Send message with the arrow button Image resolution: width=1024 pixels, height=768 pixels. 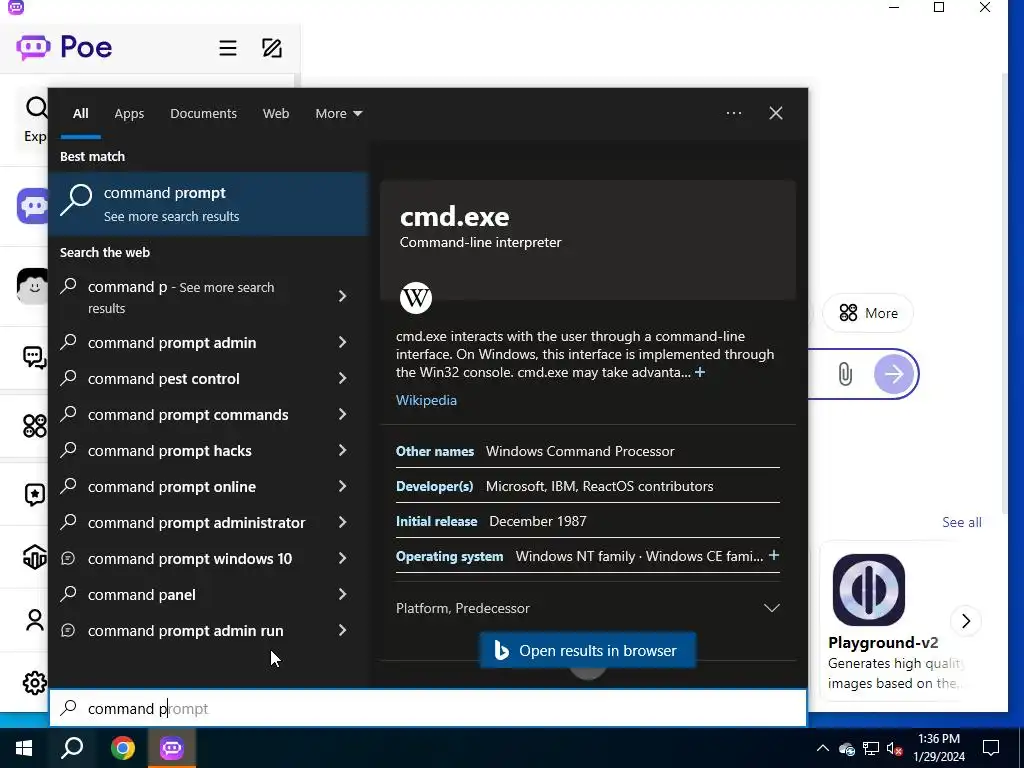tap(893, 374)
